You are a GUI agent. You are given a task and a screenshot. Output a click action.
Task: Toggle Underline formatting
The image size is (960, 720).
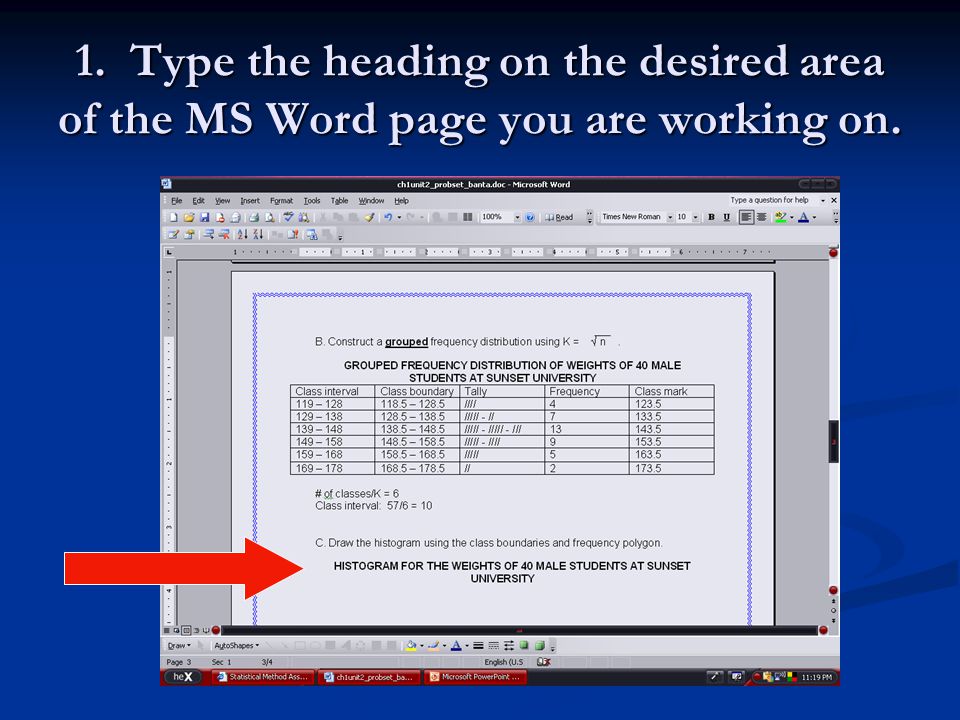point(727,217)
